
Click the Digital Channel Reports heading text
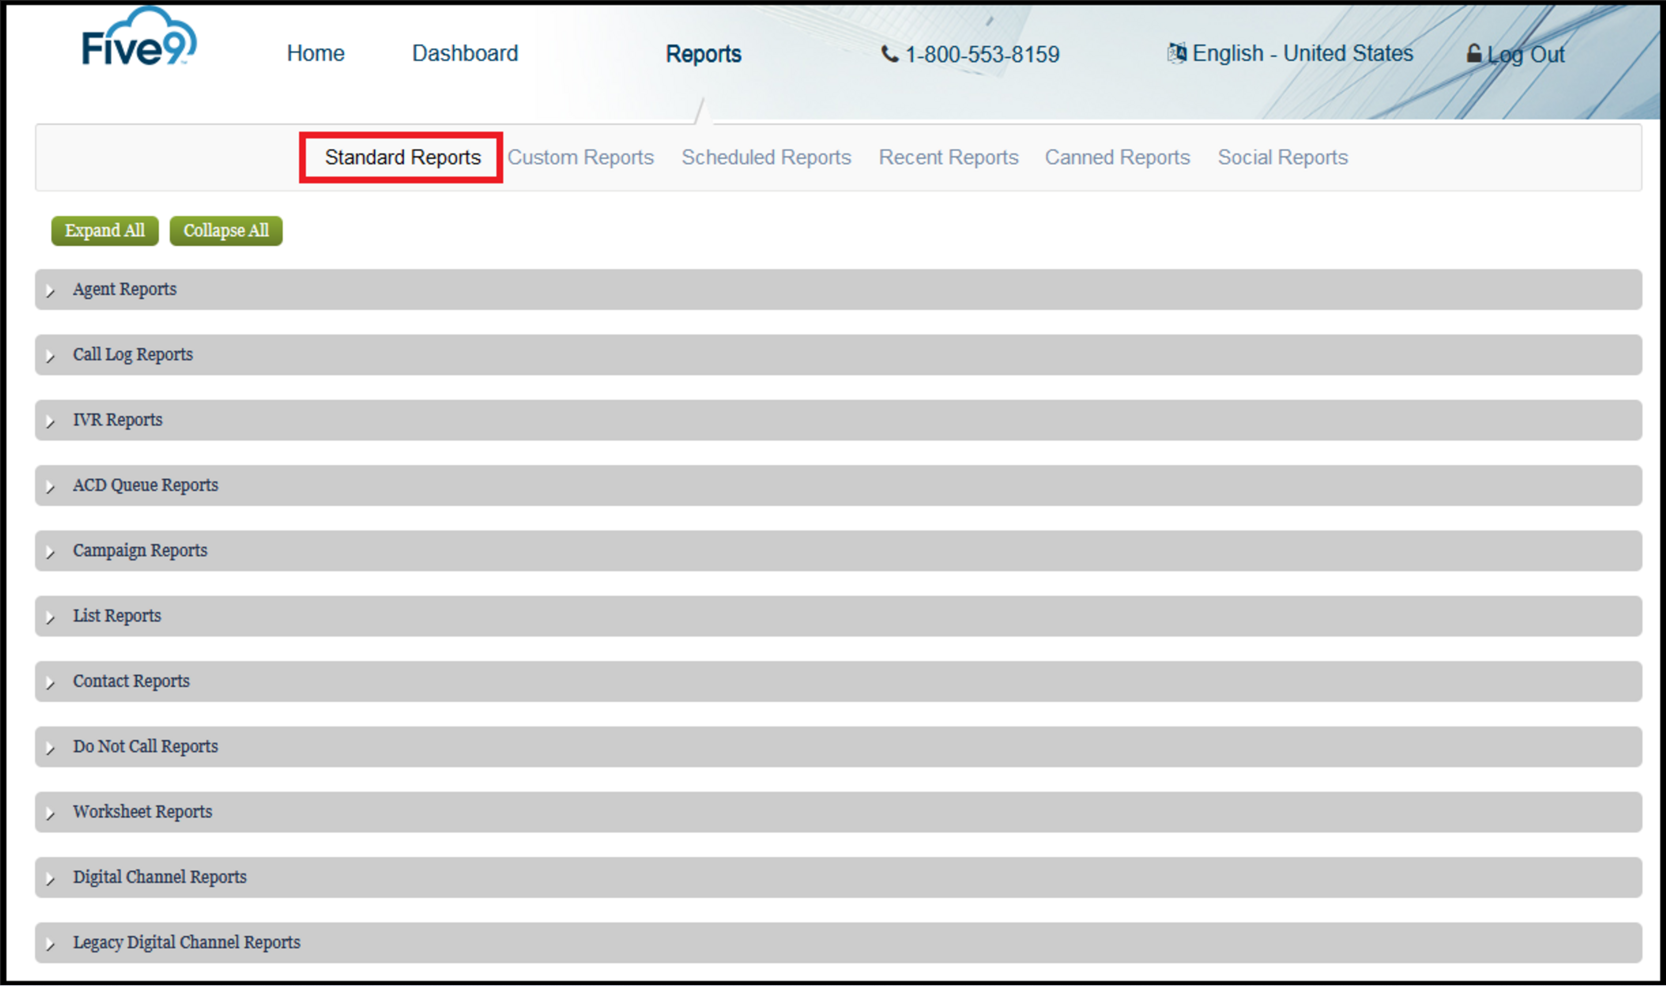pos(159,877)
